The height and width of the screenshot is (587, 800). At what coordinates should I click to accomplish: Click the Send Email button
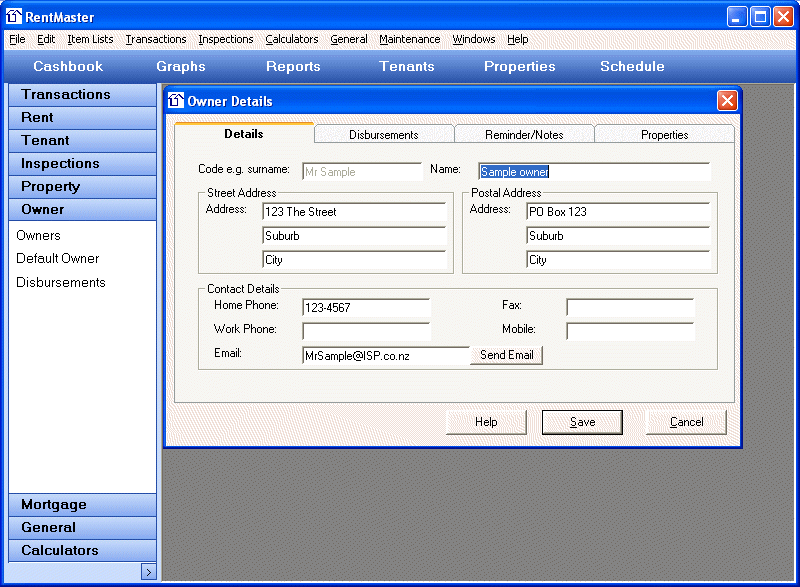click(507, 355)
